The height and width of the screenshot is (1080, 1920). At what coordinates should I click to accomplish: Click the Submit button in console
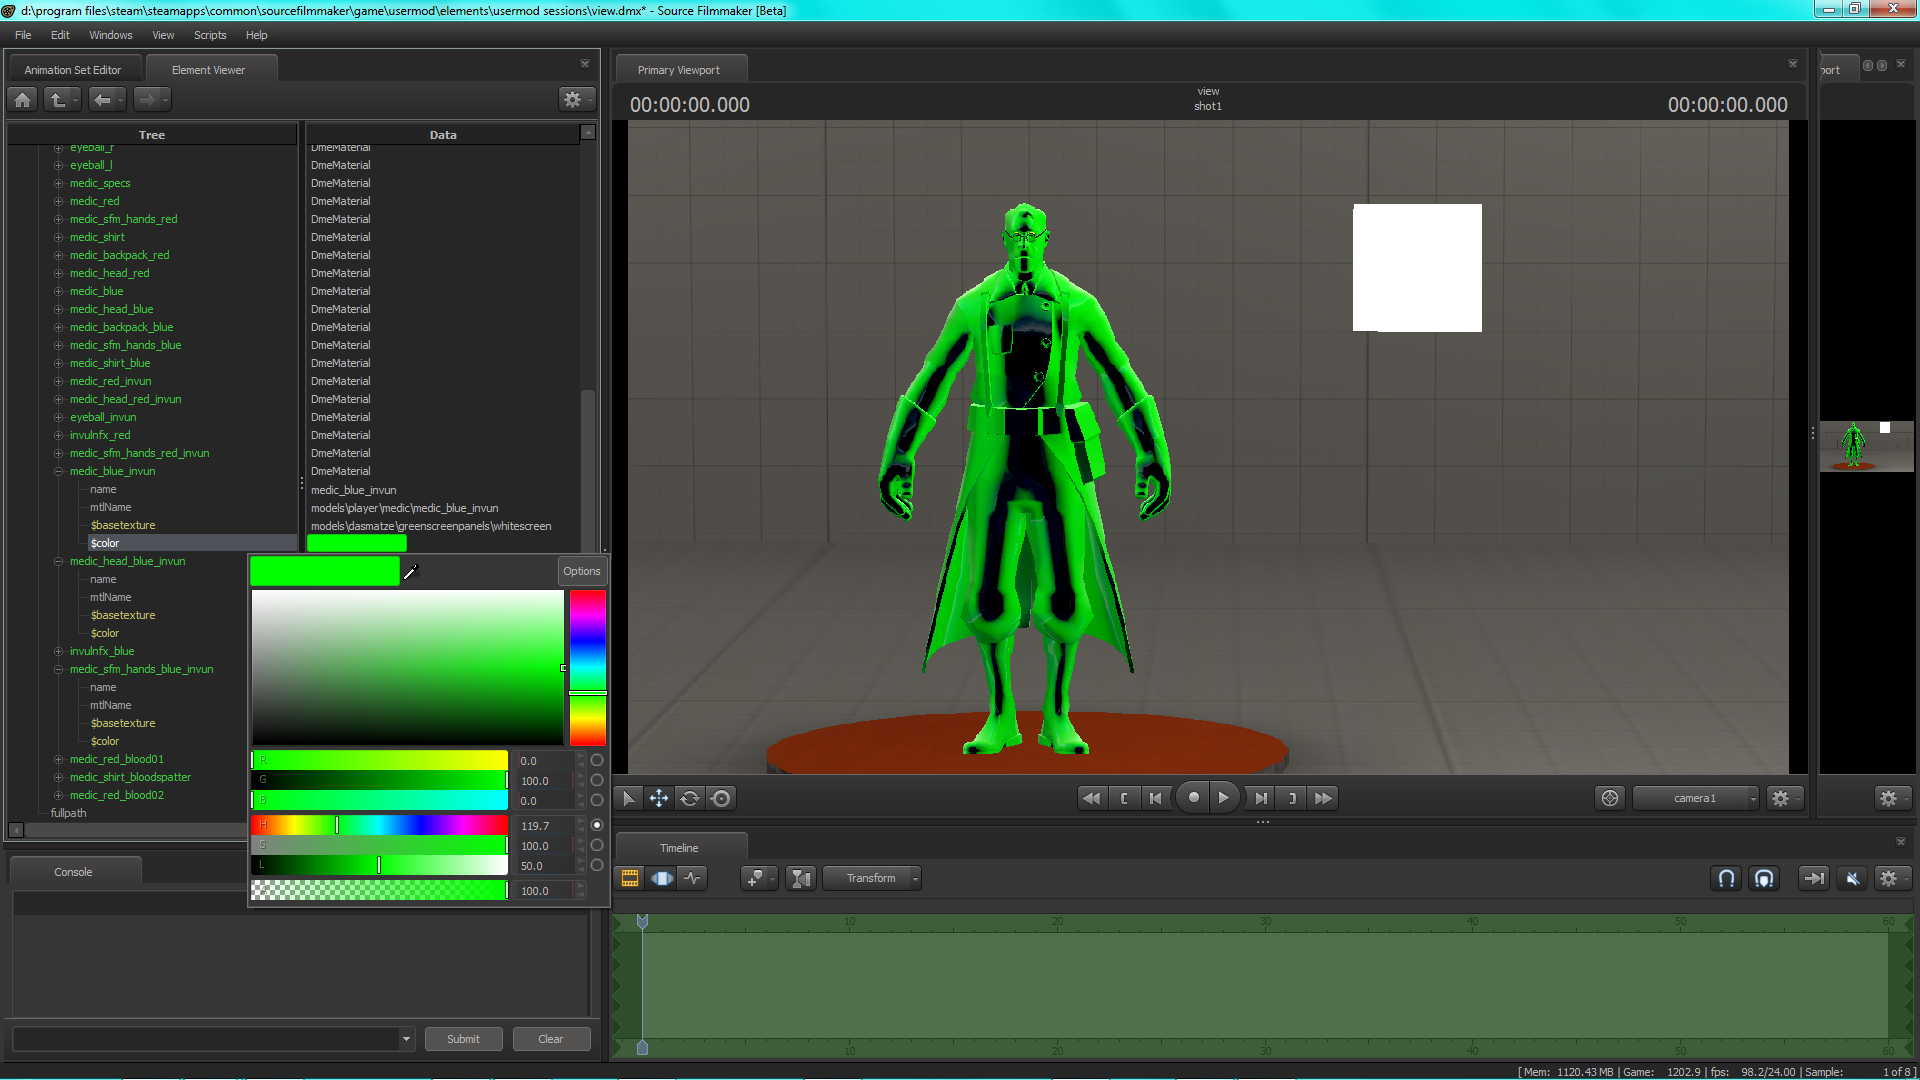point(463,1039)
